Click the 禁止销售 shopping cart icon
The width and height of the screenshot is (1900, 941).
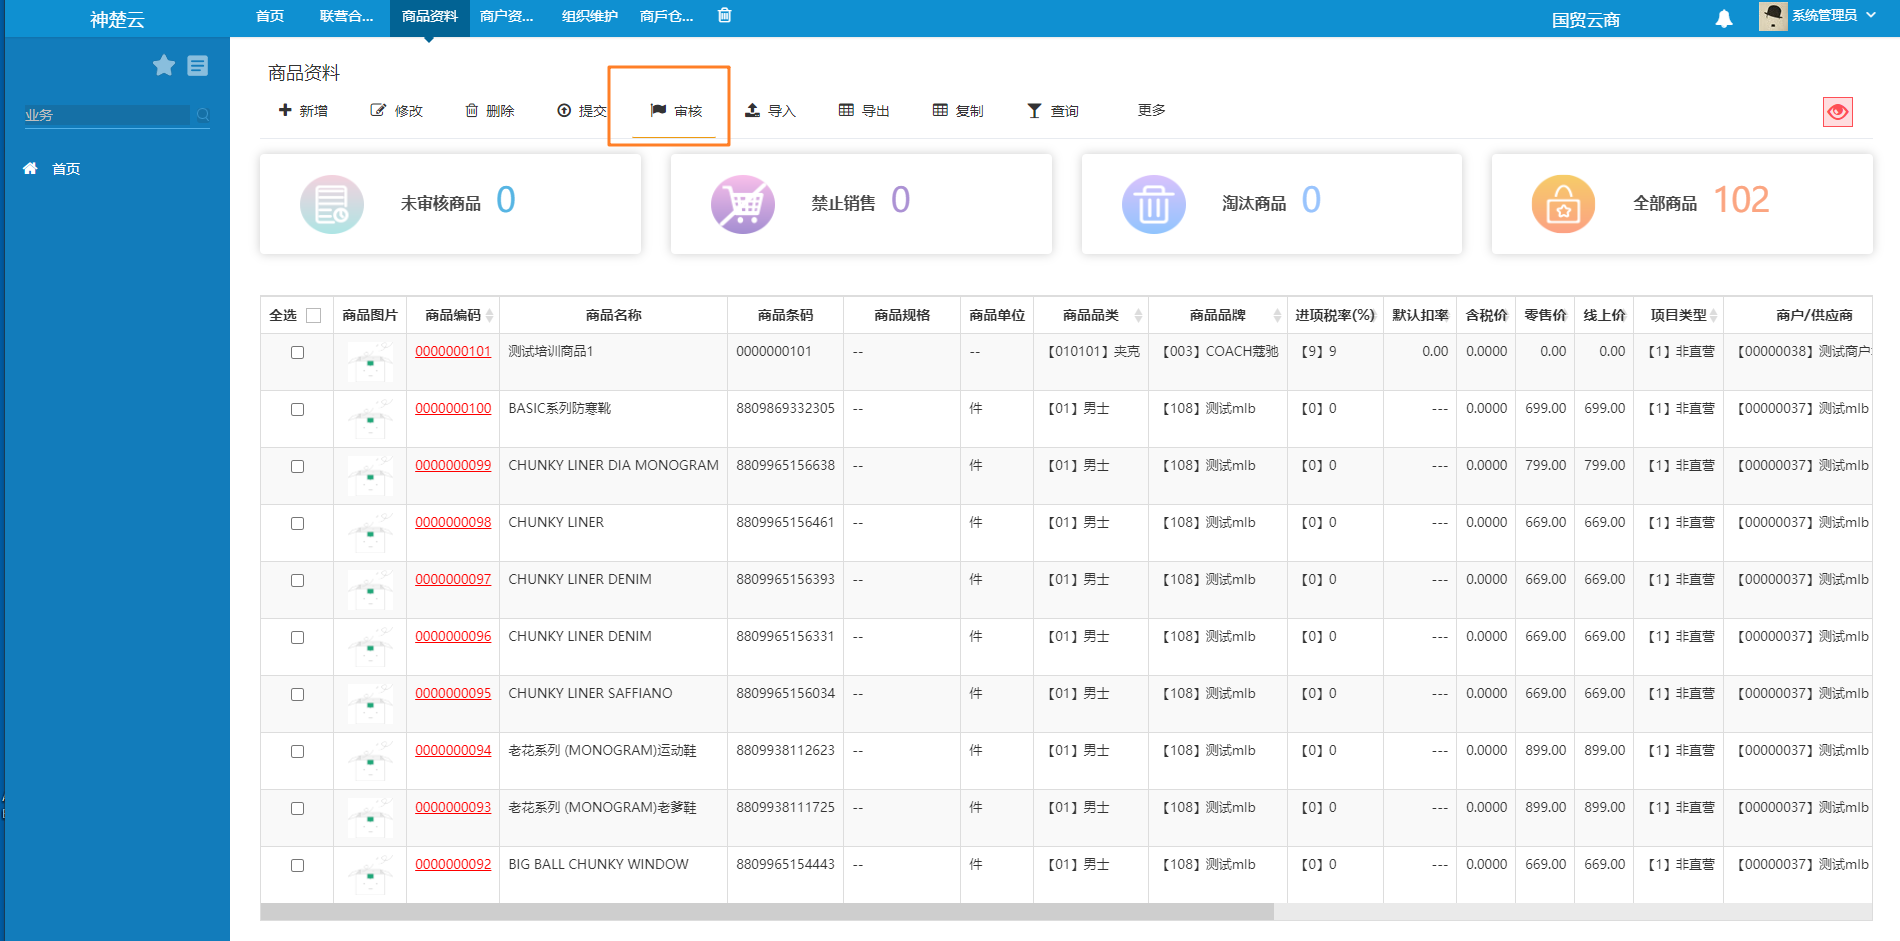[742, 204]
